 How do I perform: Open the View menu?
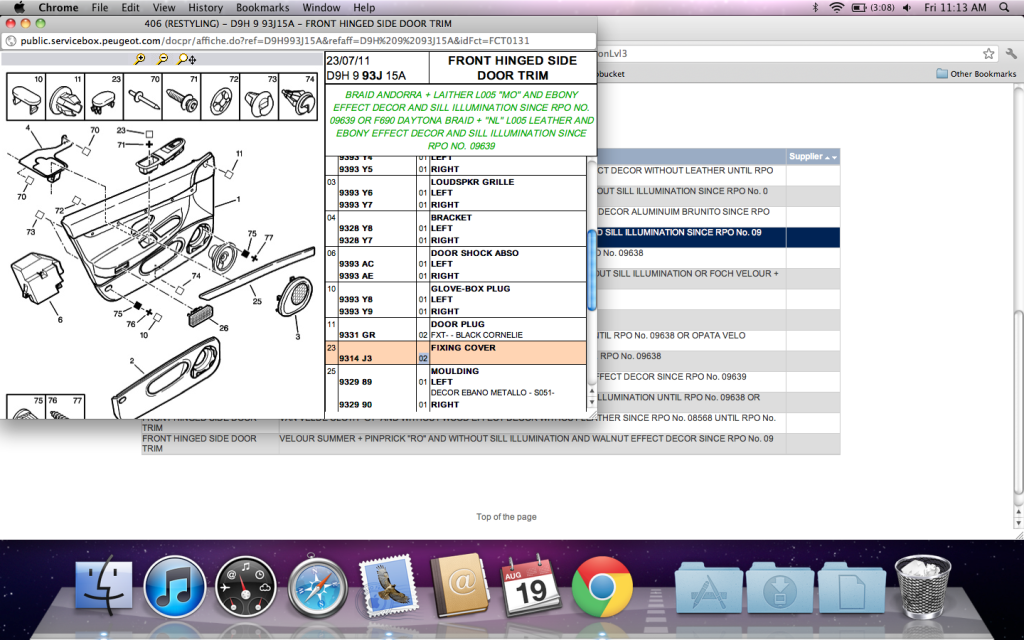(163, 8)
